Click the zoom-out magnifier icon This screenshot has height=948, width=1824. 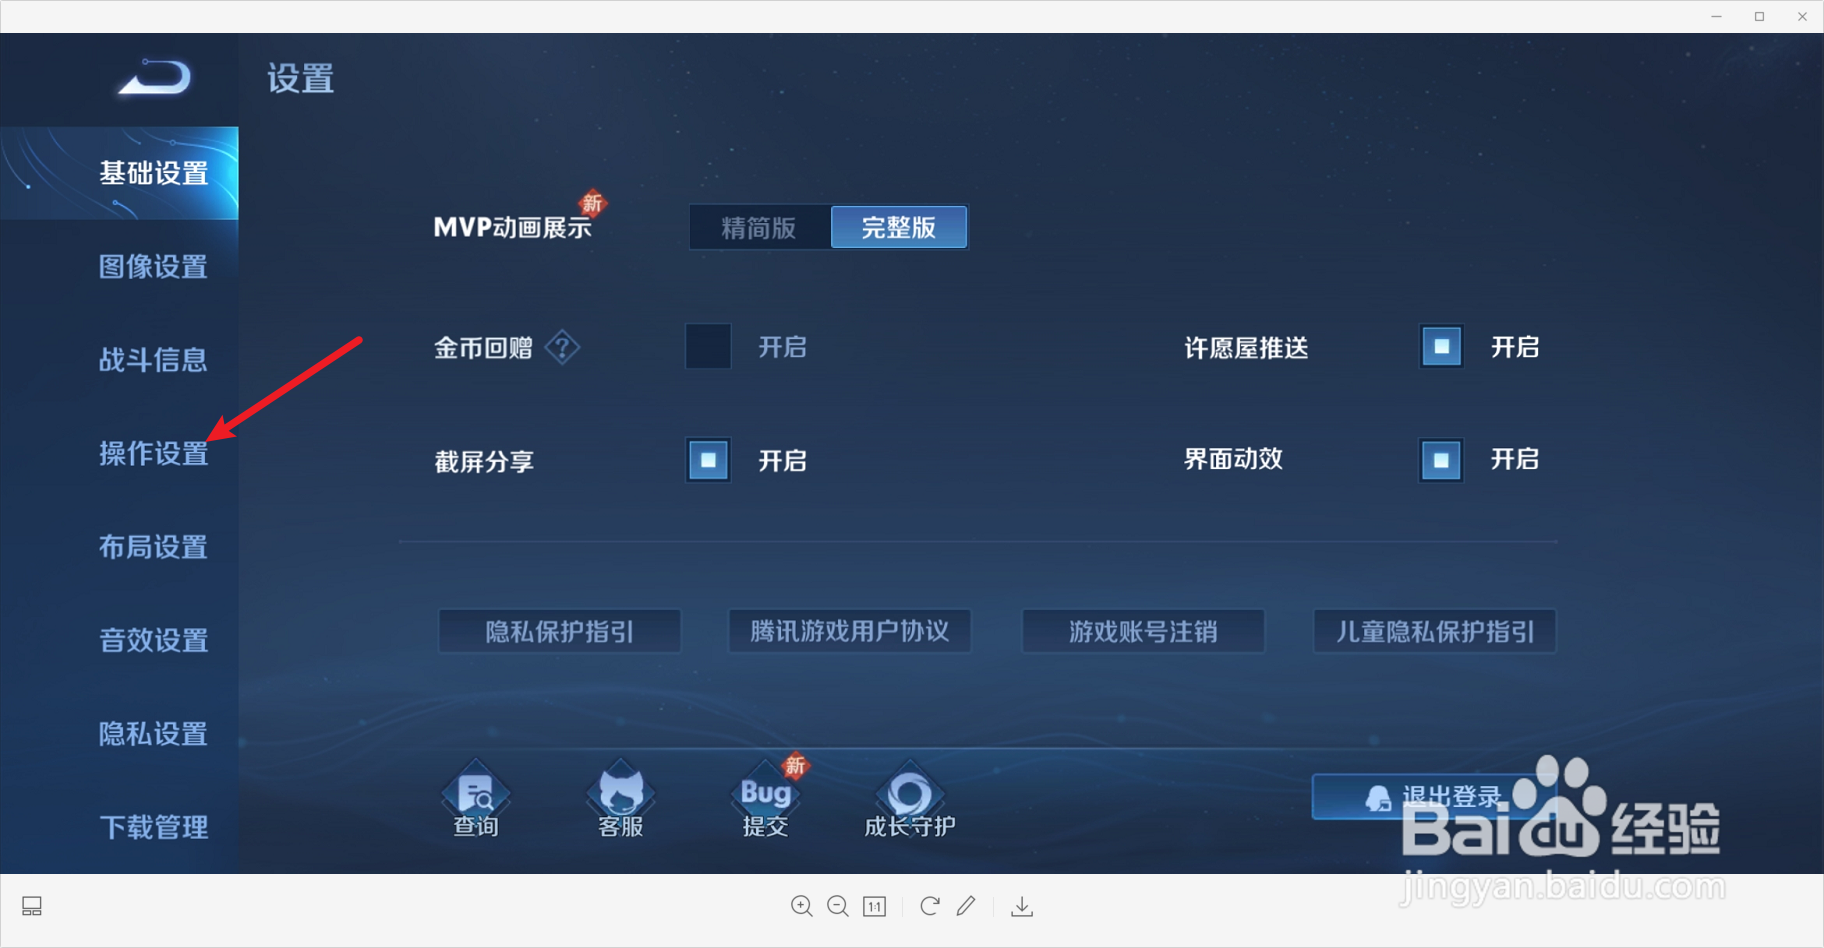838,906
